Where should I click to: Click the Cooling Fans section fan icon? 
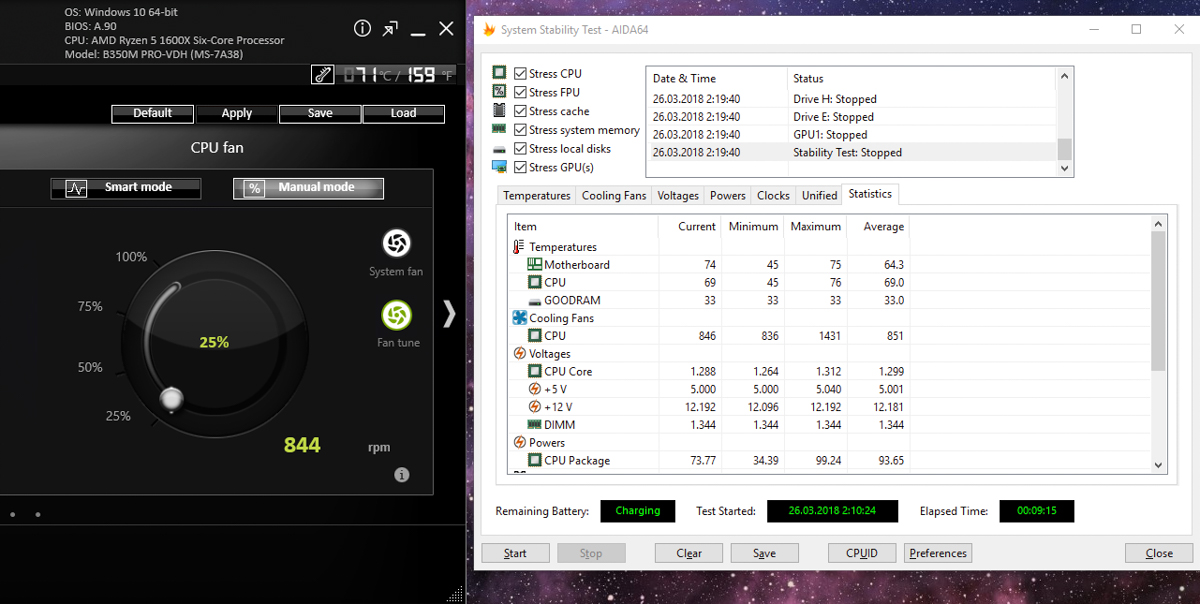click(x=519, y=318)
